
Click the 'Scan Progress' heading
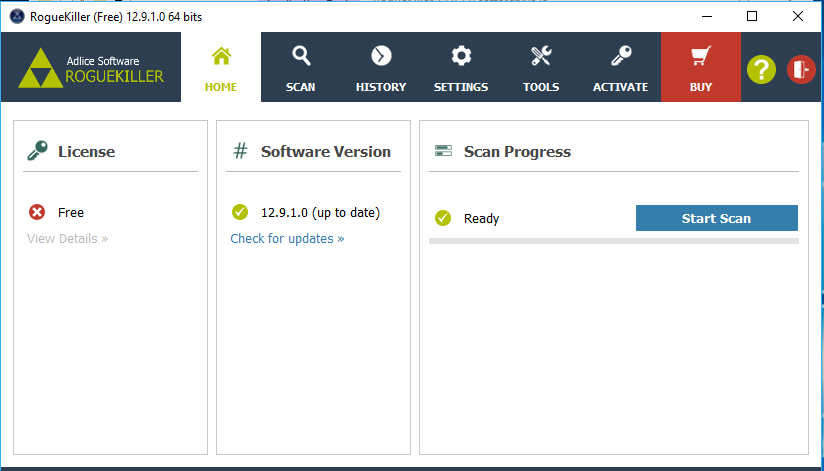point(517,152)
